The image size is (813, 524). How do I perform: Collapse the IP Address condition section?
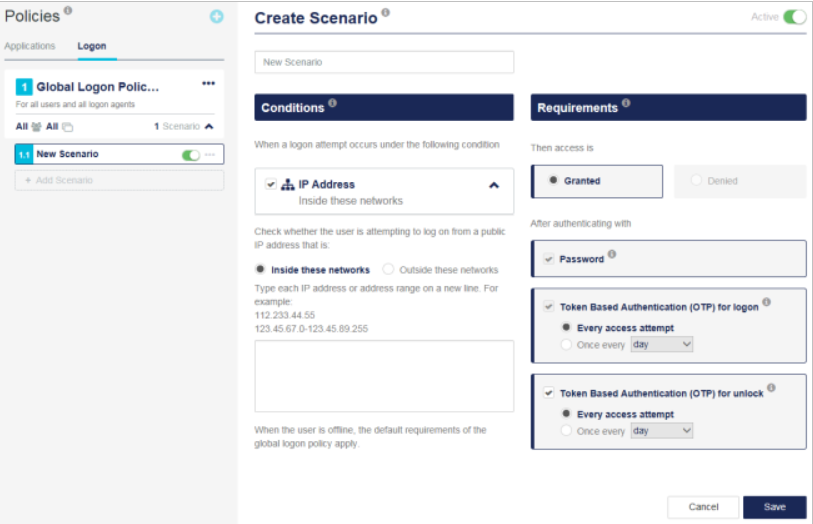[x=493, y=185]
